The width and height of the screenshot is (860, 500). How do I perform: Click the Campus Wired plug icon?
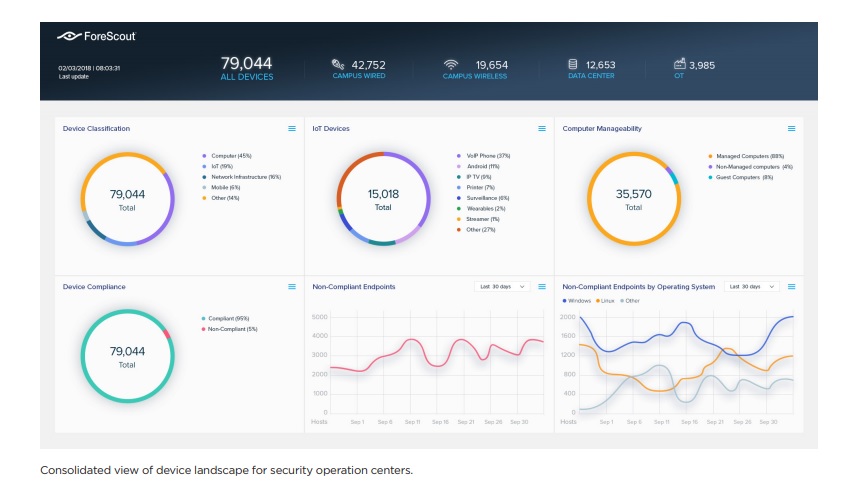338,65
